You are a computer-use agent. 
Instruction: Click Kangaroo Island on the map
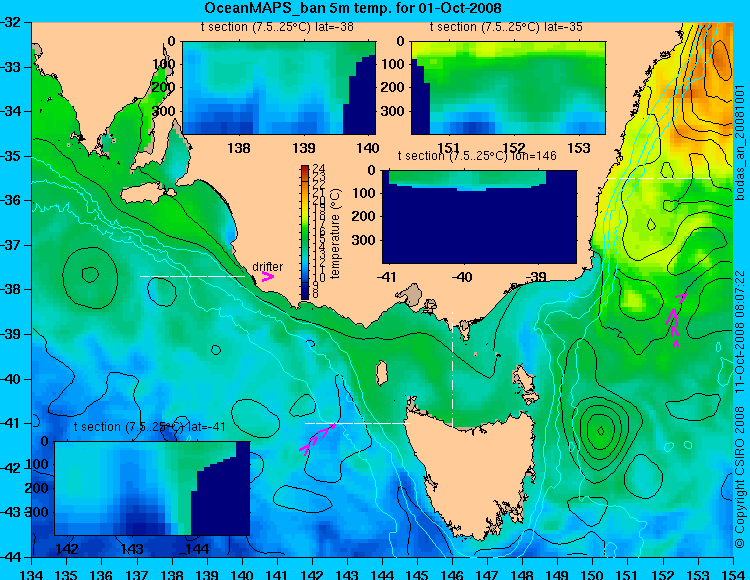click(143, 194)
